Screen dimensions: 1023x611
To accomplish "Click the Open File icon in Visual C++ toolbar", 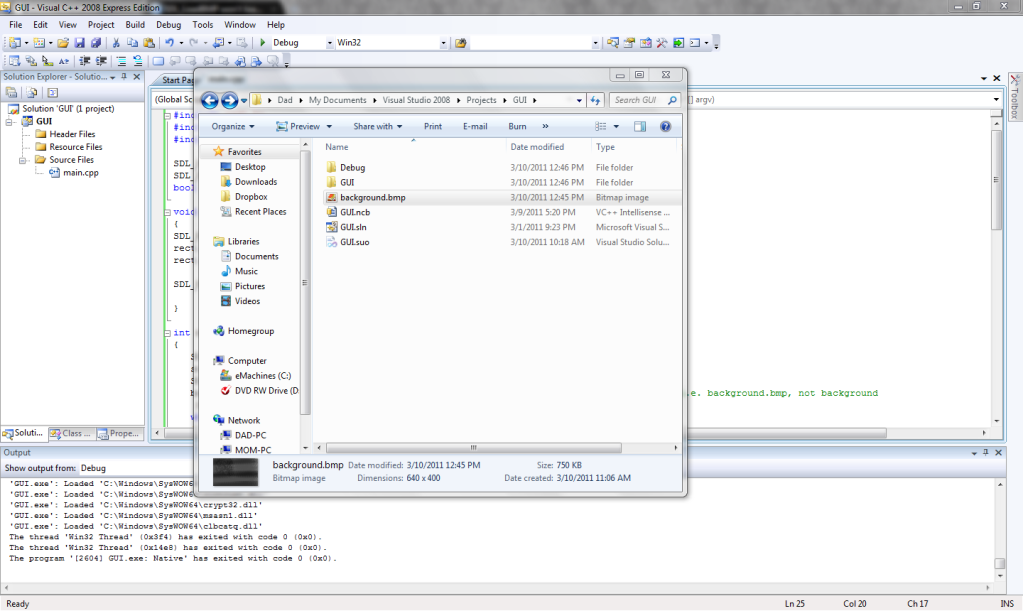I will point(63,43).
